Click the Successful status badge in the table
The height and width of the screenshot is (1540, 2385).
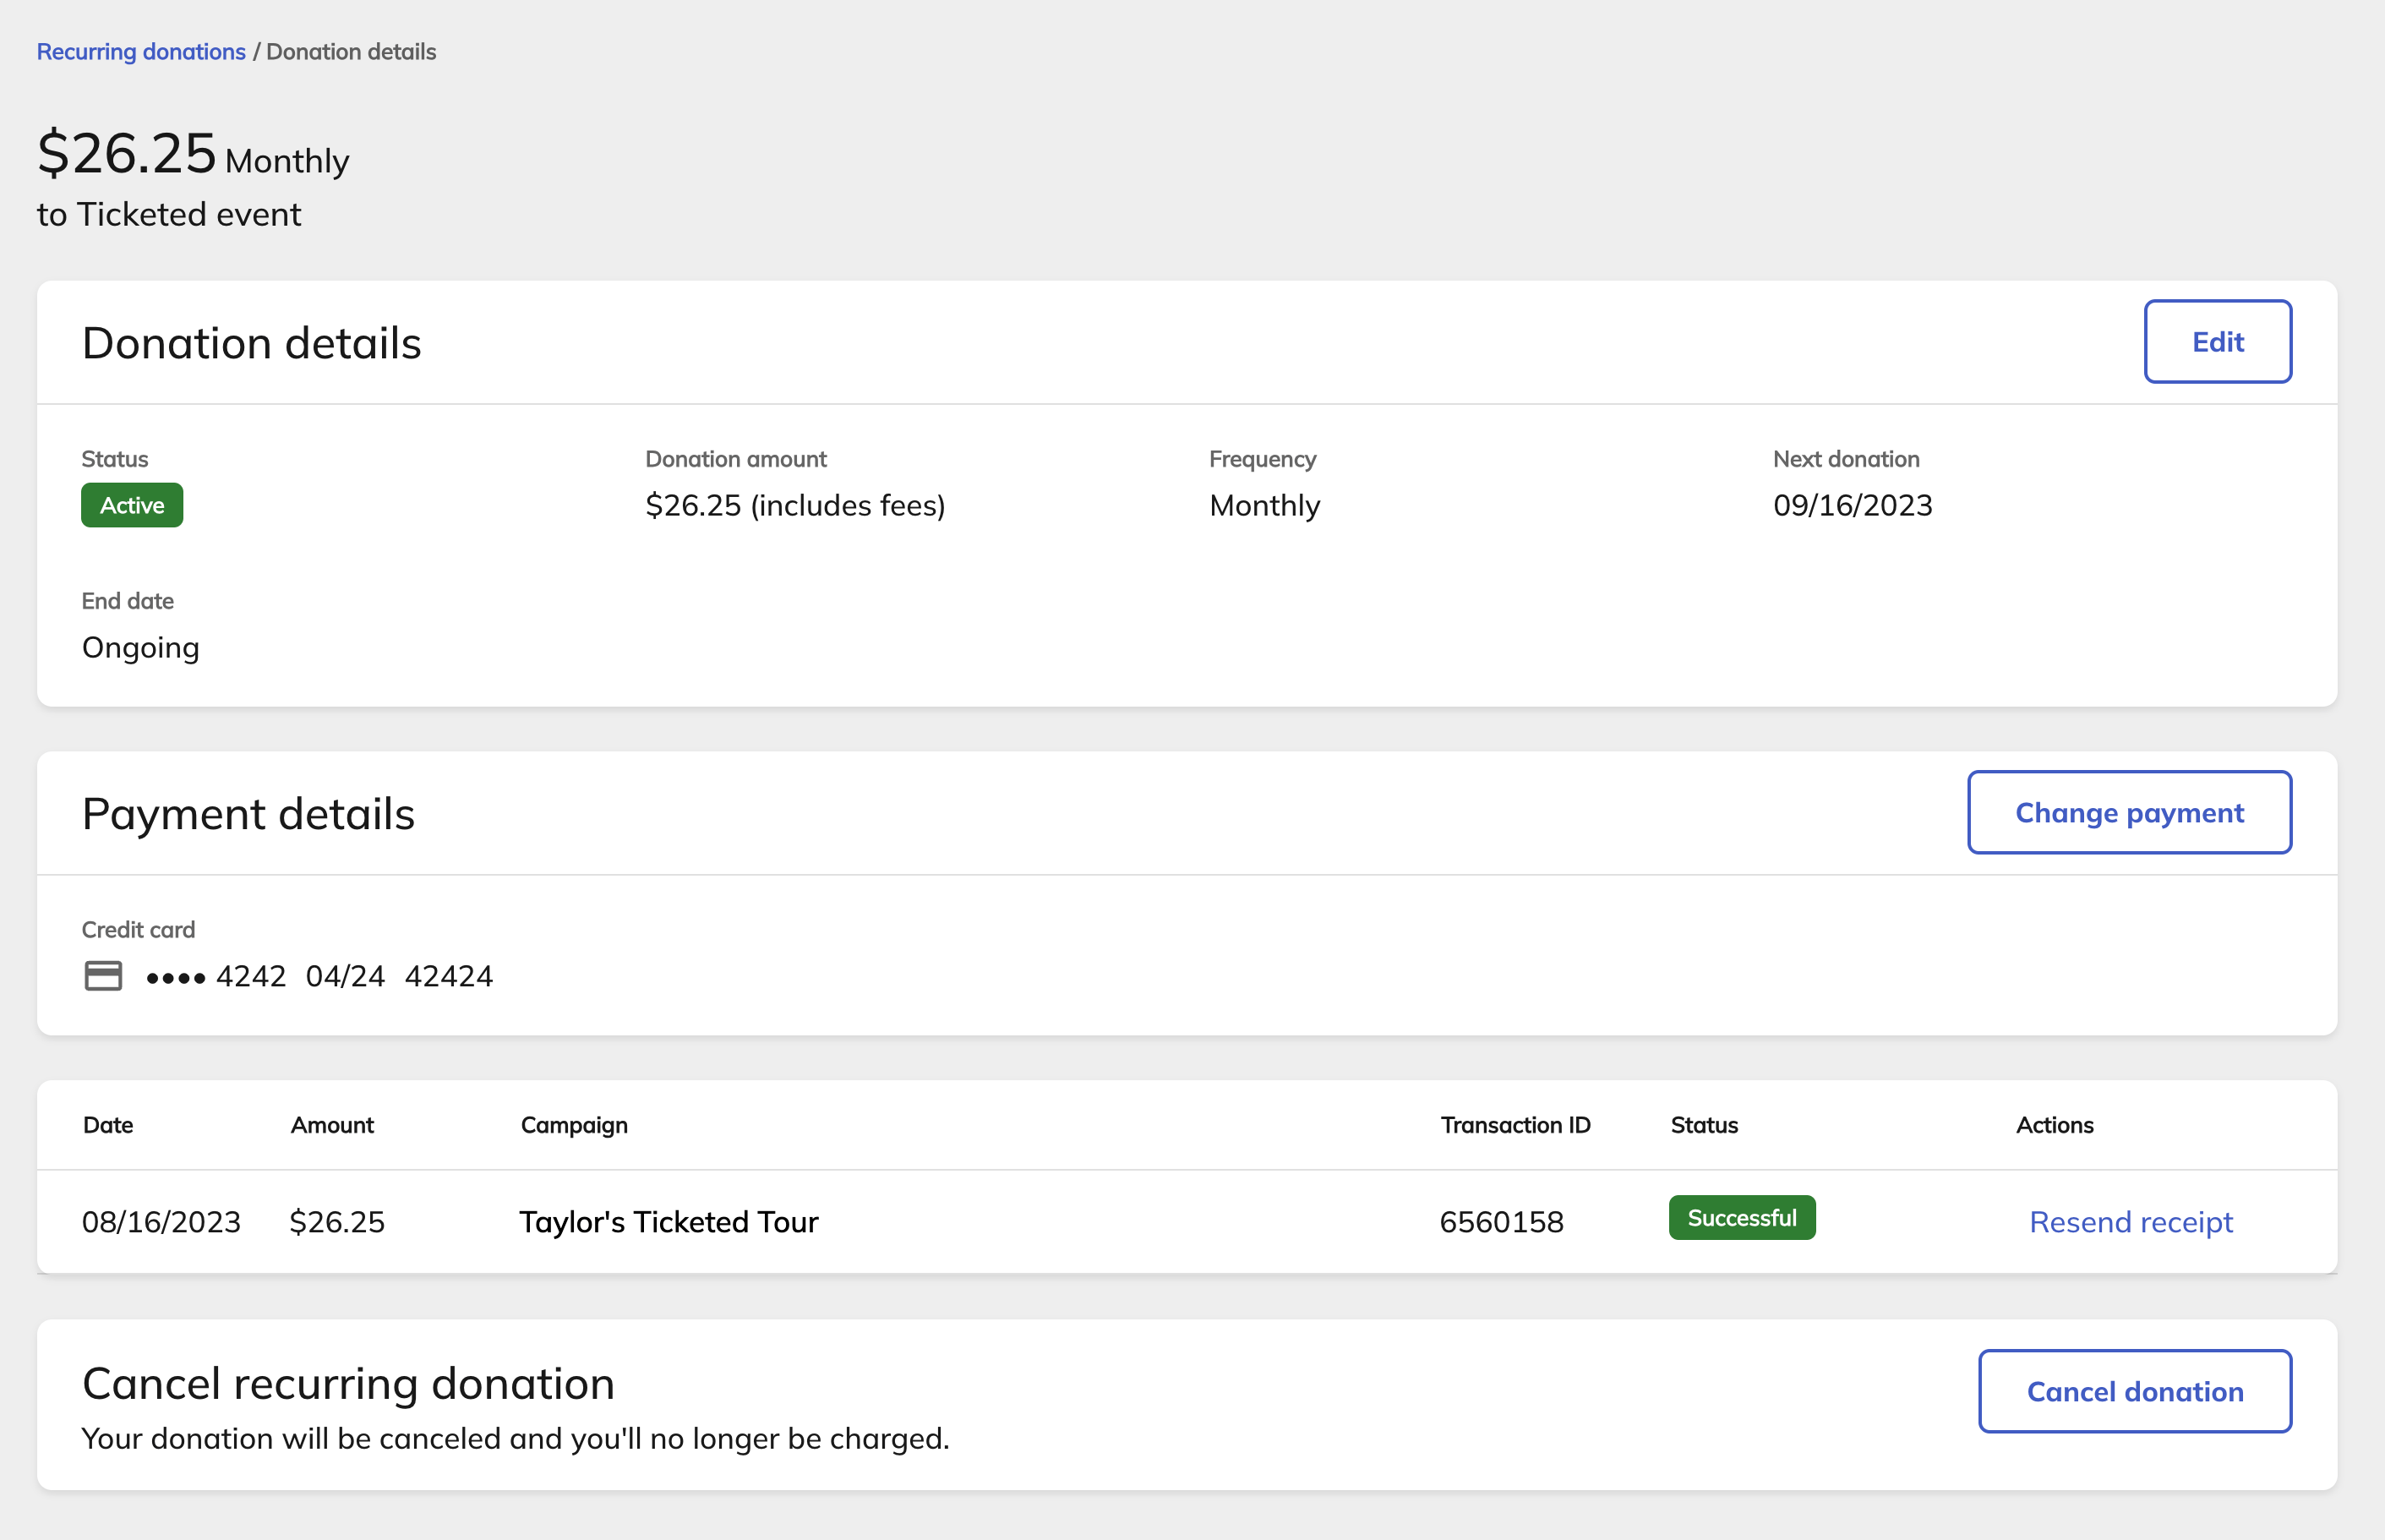click(x=1741, y=1217)
